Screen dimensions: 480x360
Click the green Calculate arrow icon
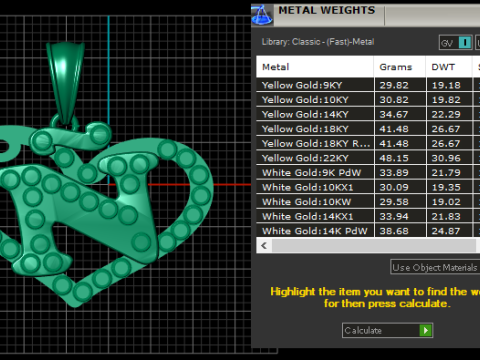pyautogui.click(x=425, y=330)
